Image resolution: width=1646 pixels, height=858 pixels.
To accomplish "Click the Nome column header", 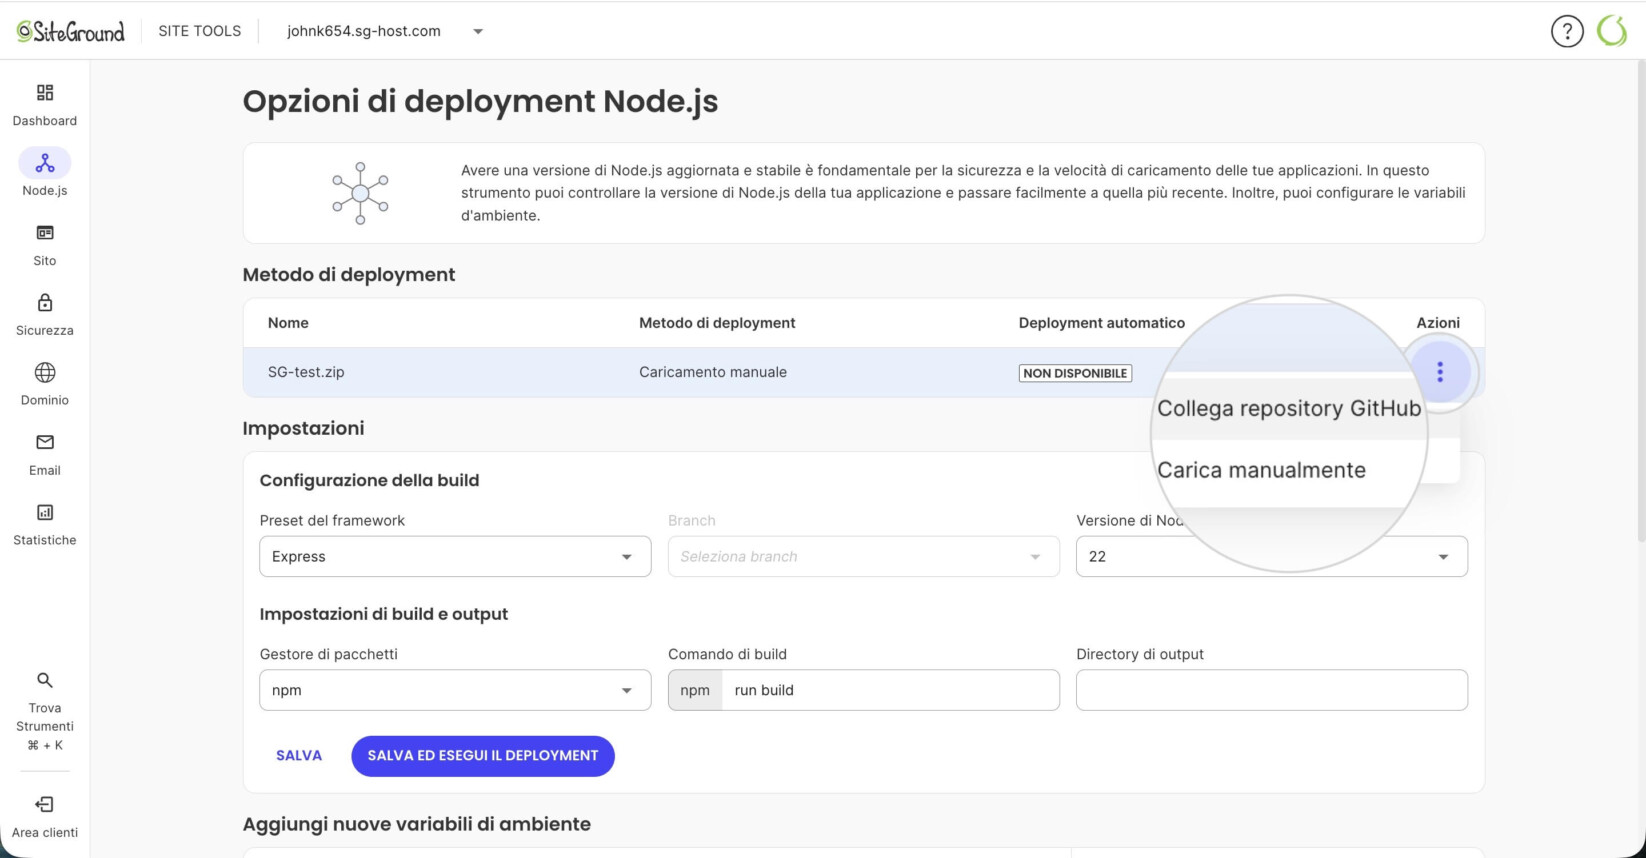I will click(x=288, y=323).
